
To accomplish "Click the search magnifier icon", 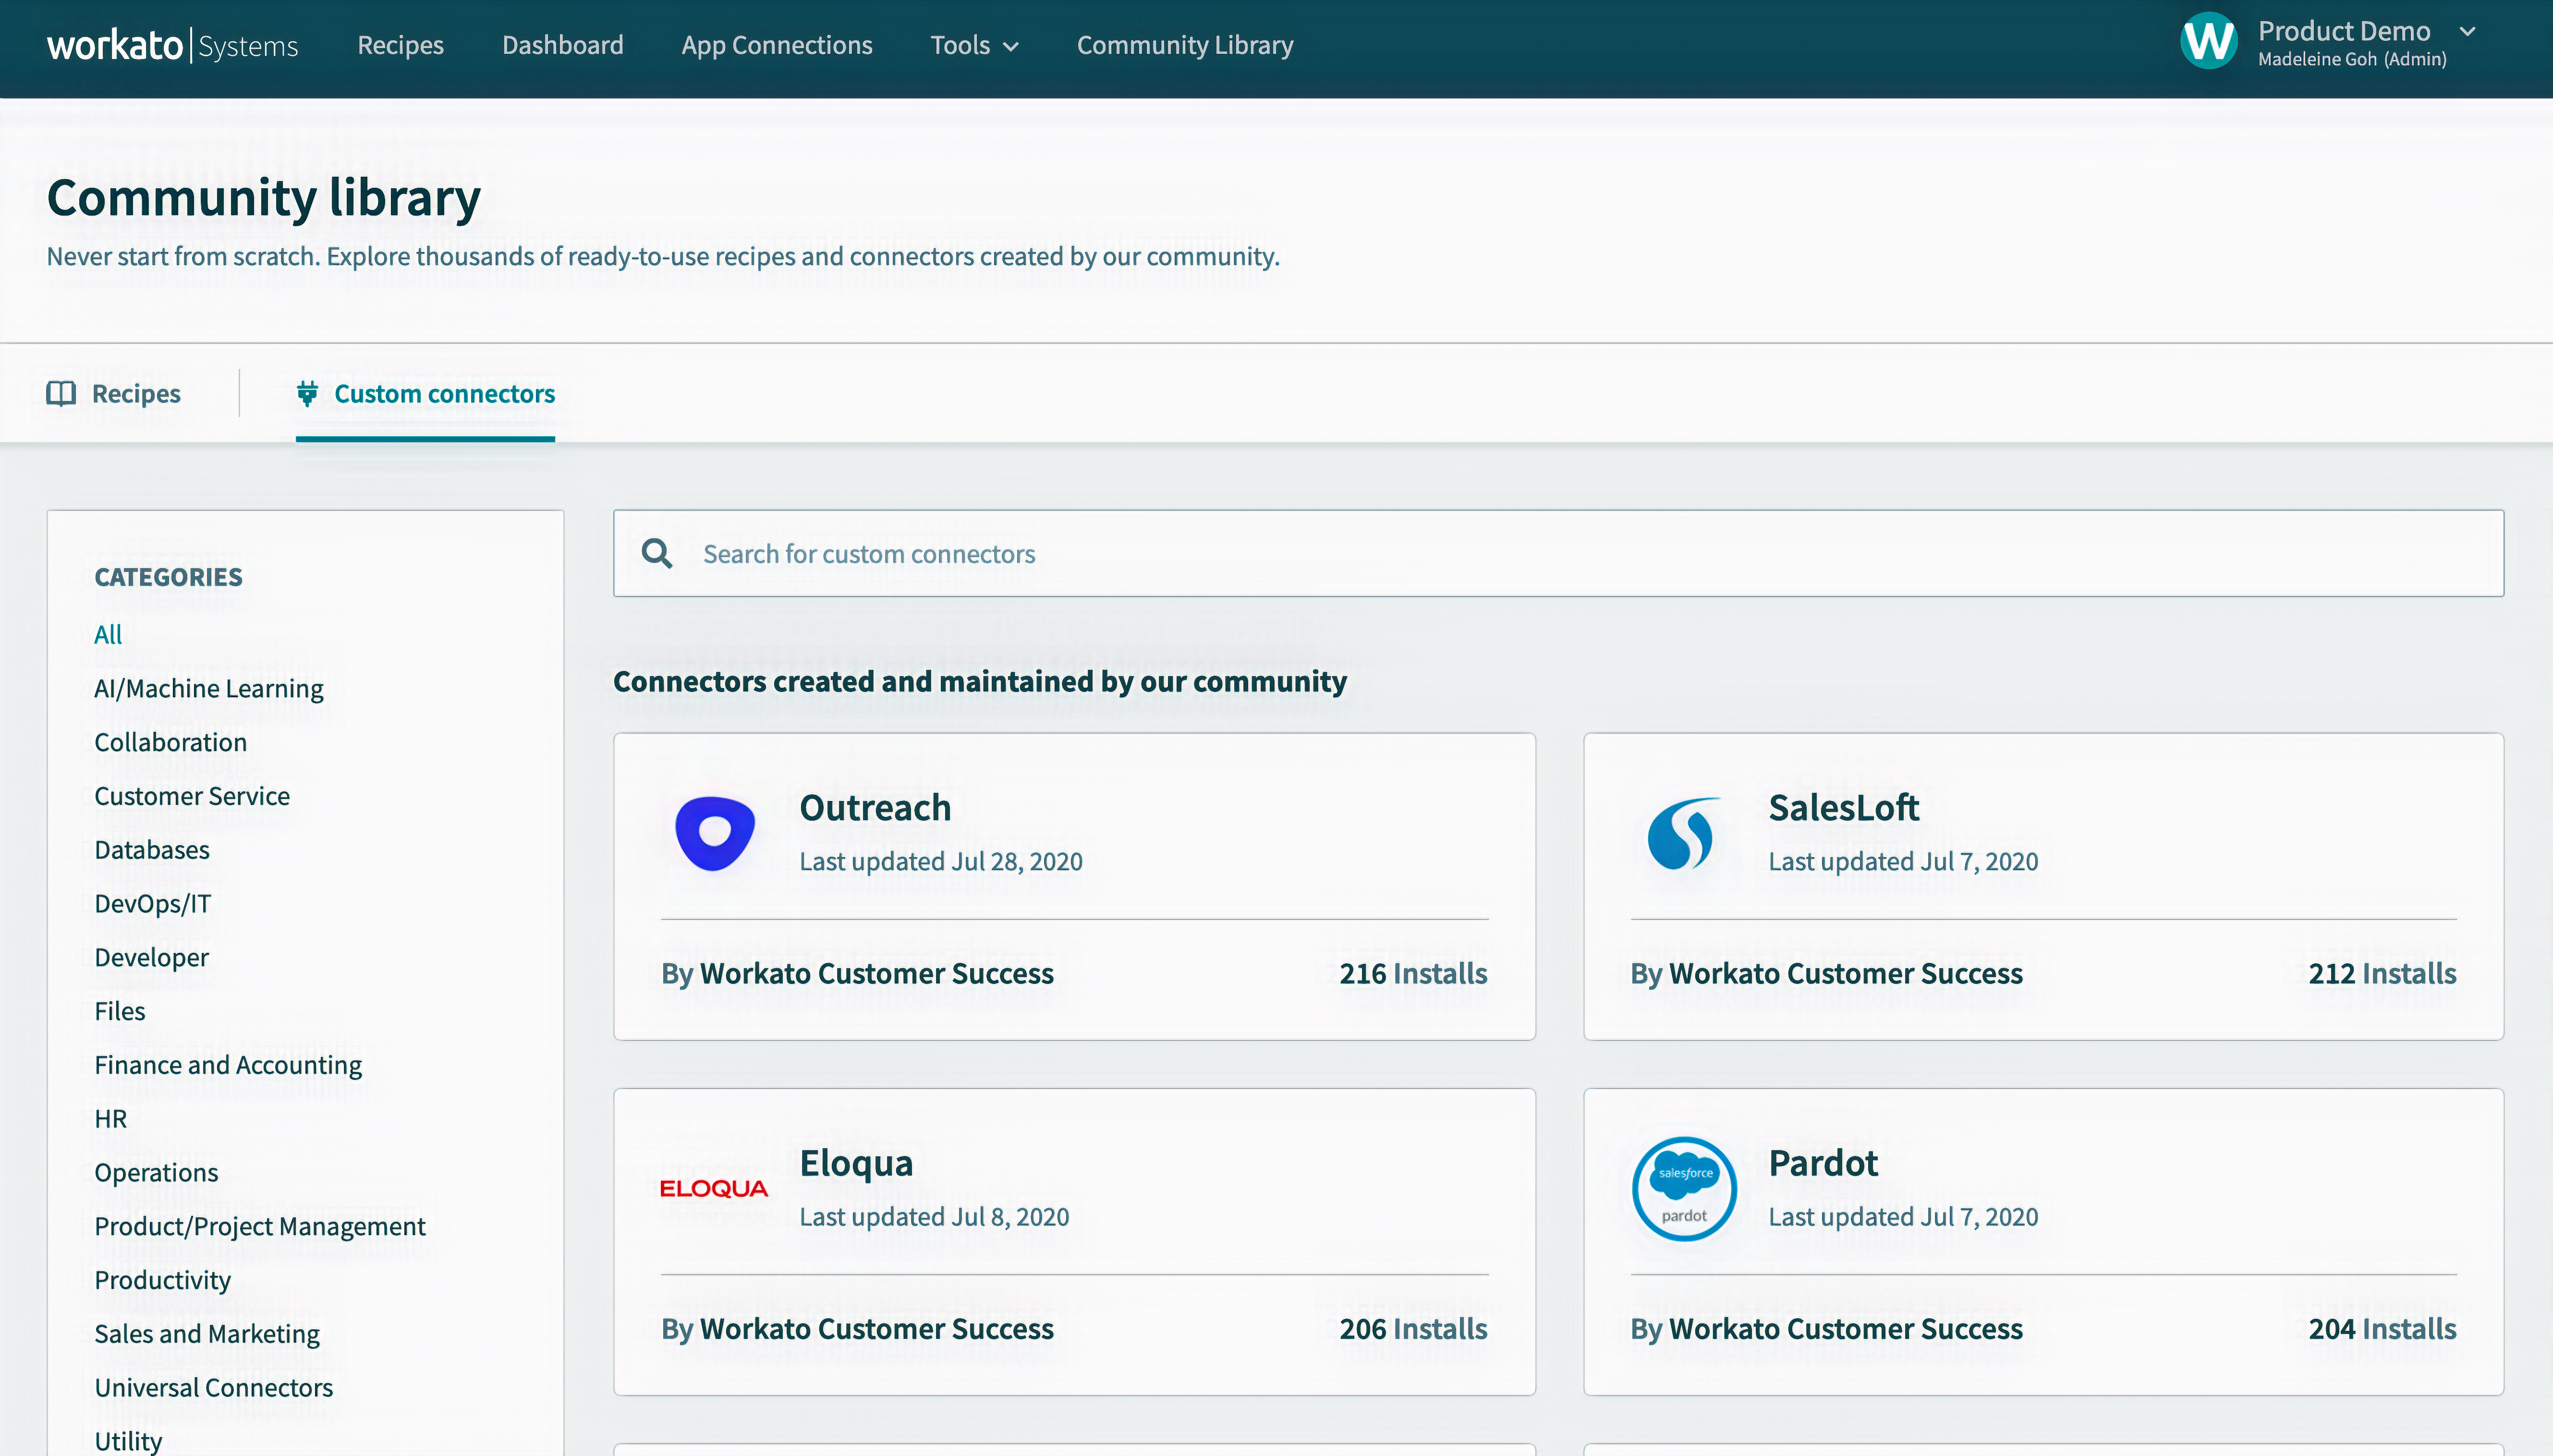I will coord(657,553).
